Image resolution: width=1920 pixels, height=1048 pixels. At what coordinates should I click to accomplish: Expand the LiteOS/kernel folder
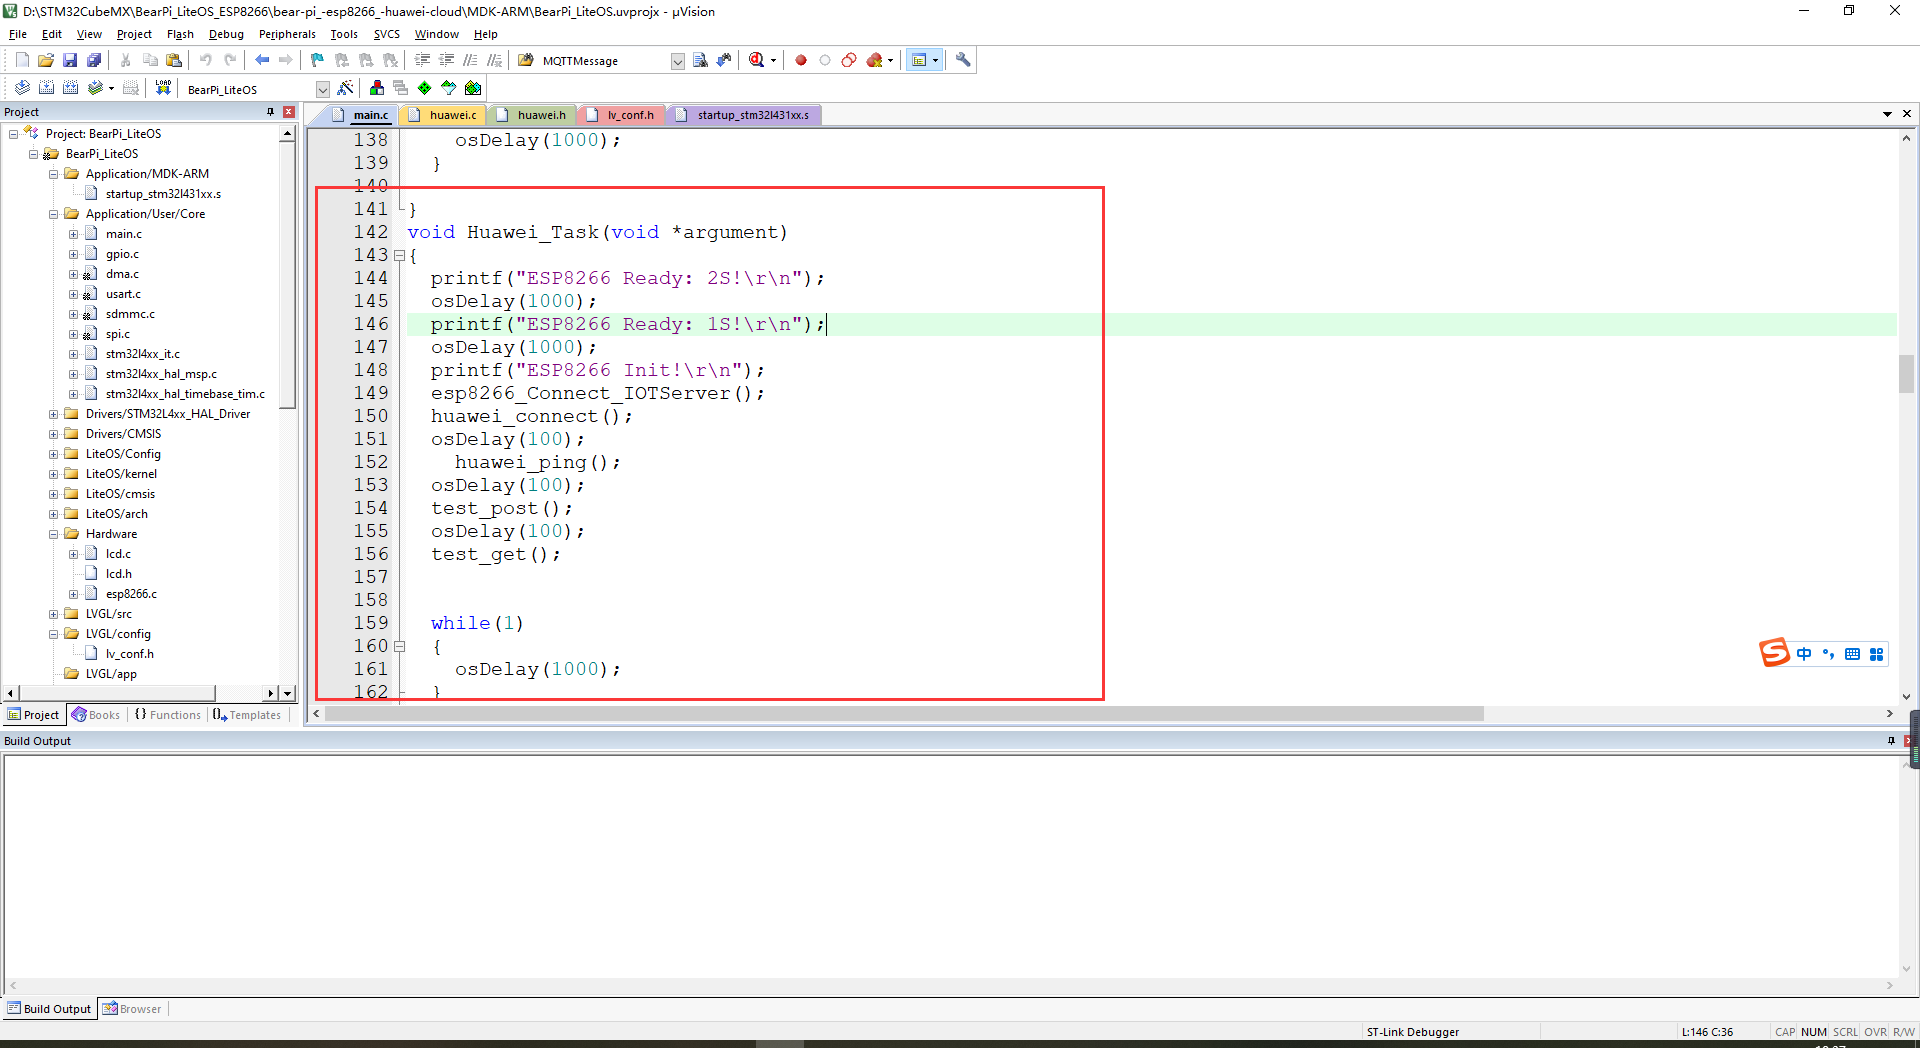54,474
